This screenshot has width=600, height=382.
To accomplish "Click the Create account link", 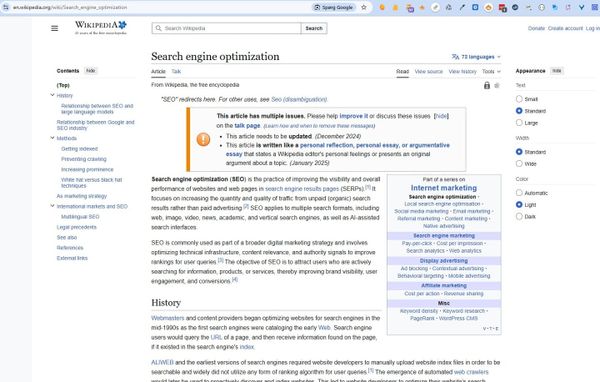I will (x=565, y=28).
